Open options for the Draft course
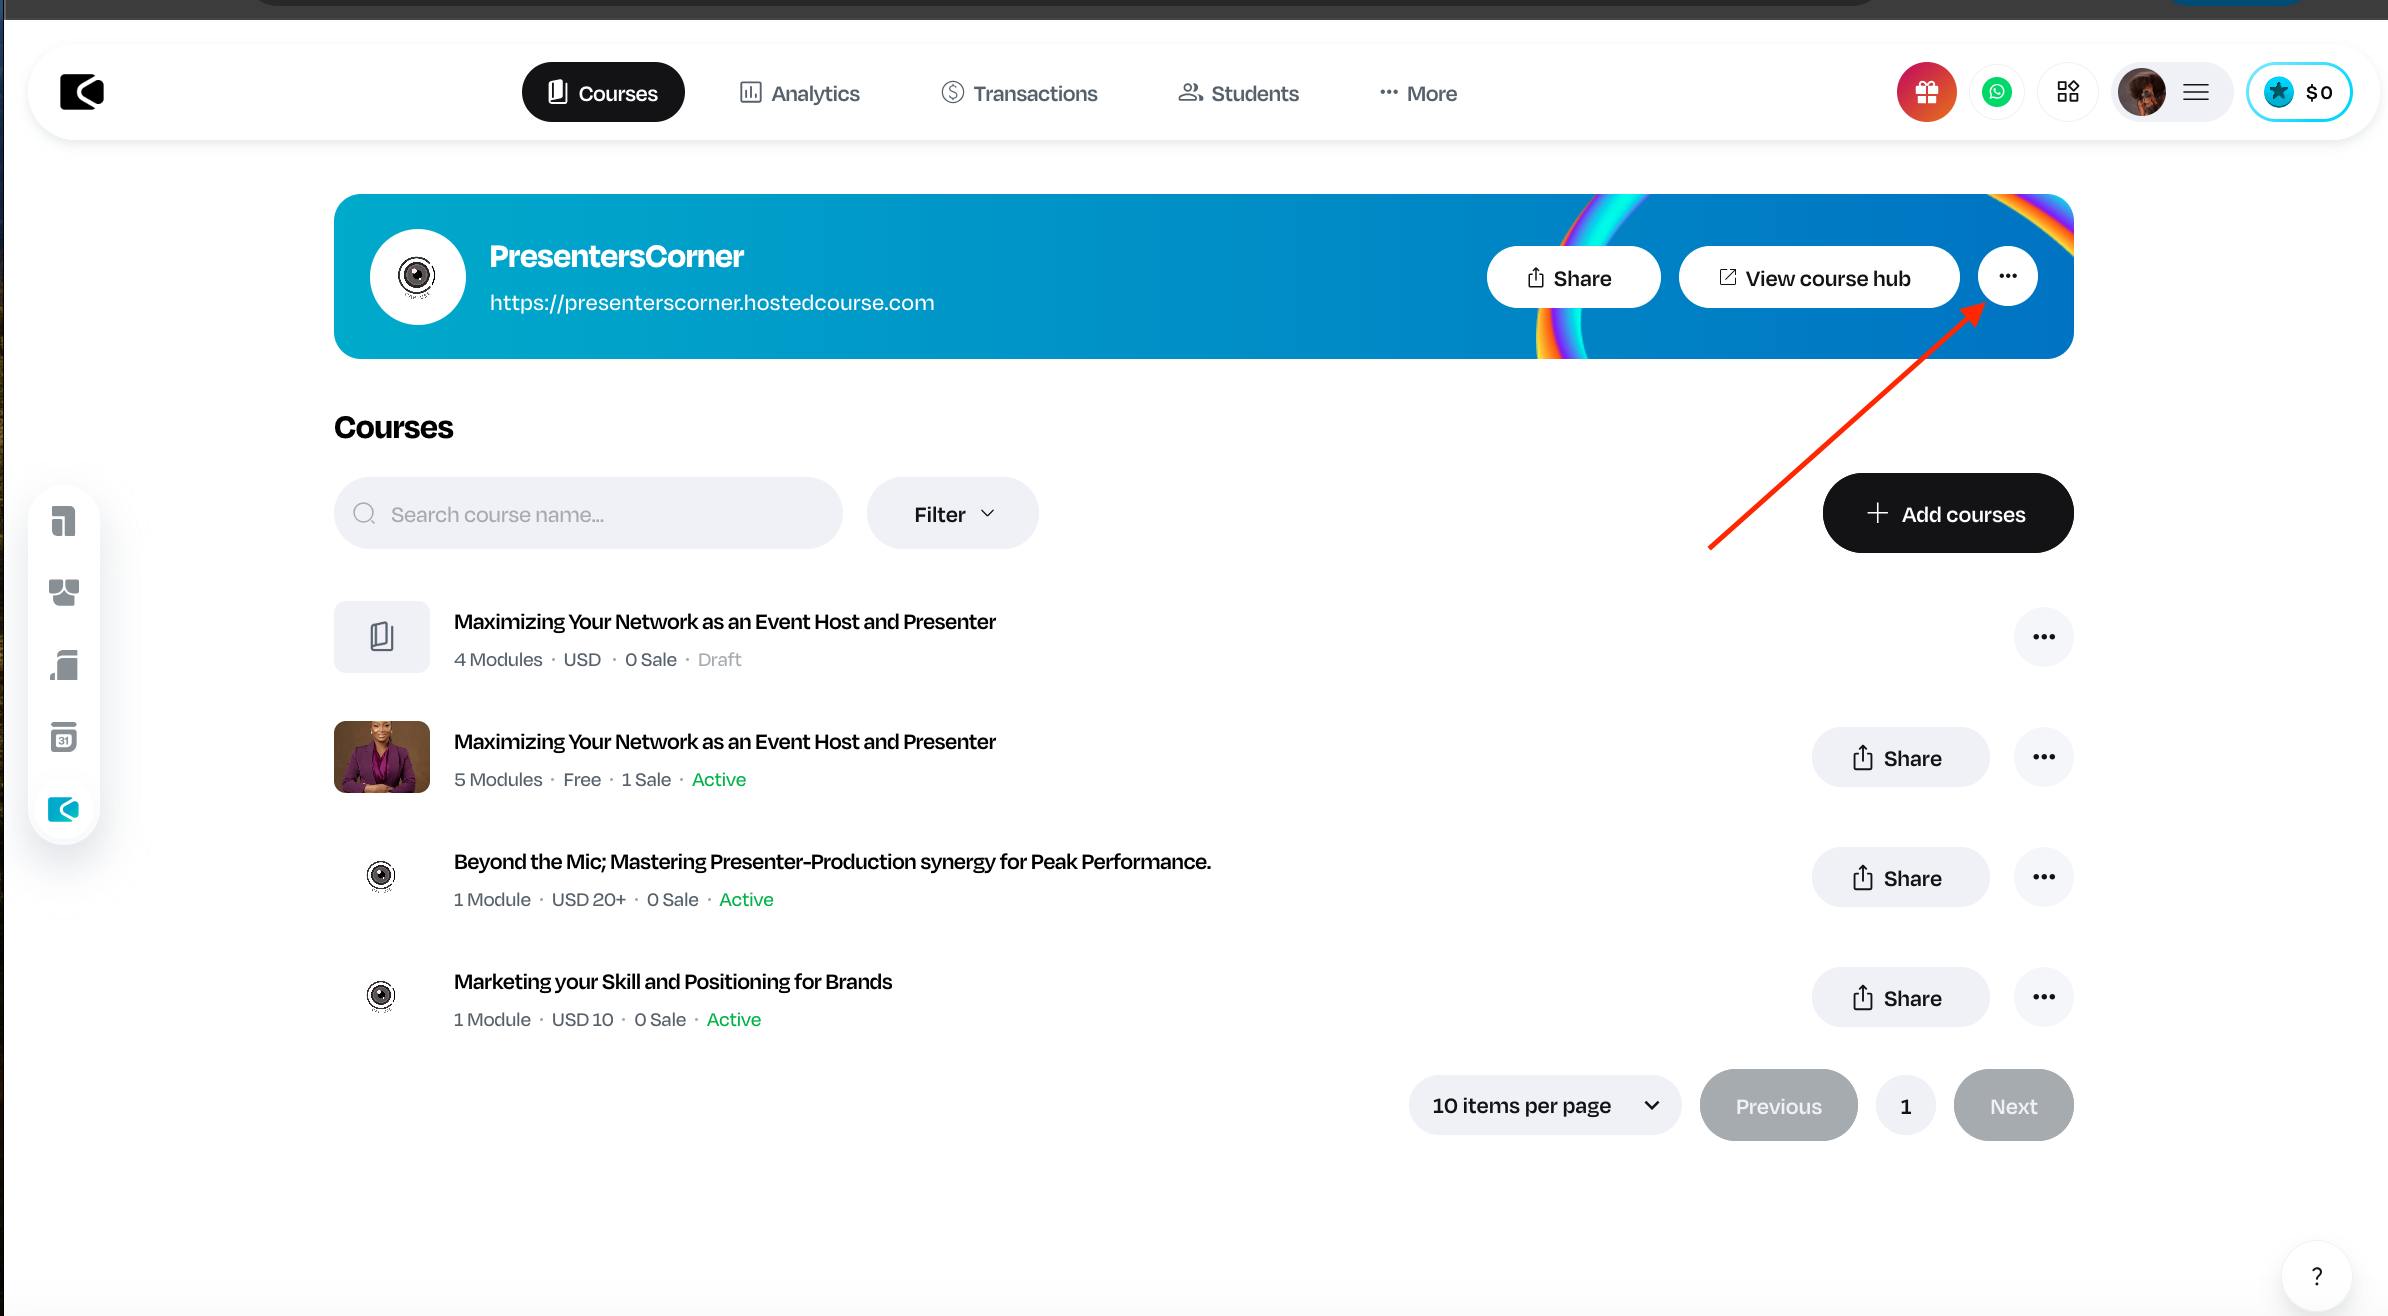 click(2043, 637)
